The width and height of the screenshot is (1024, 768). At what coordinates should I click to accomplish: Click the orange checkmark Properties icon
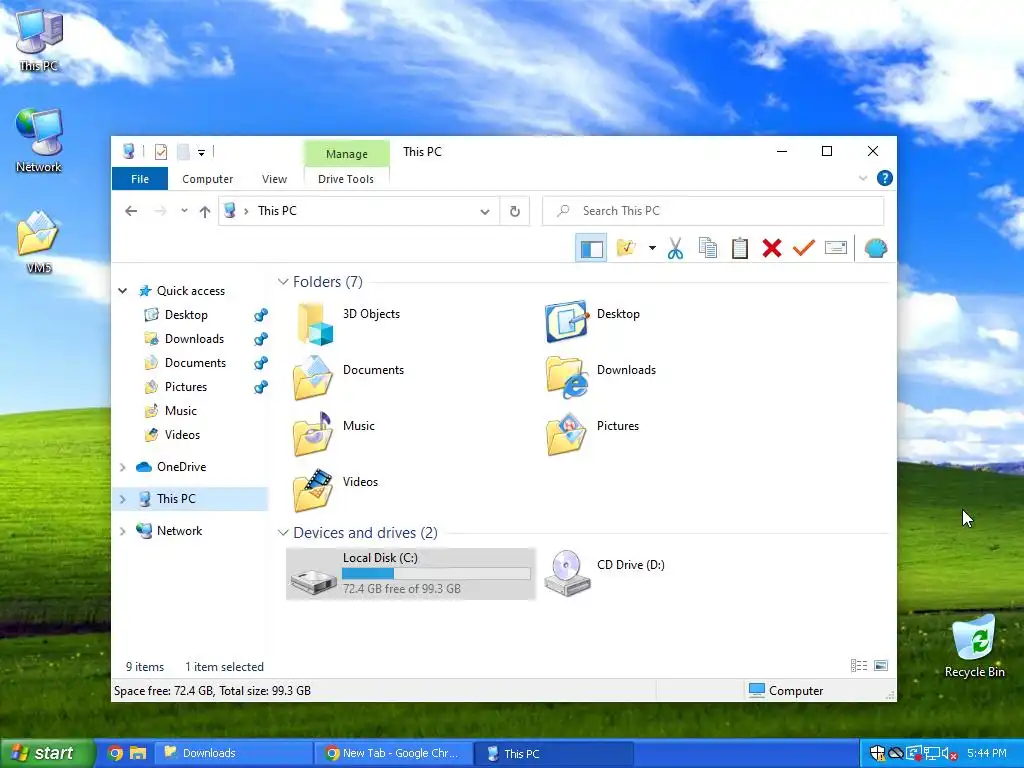pyautogui.click(x=804, y=248)
